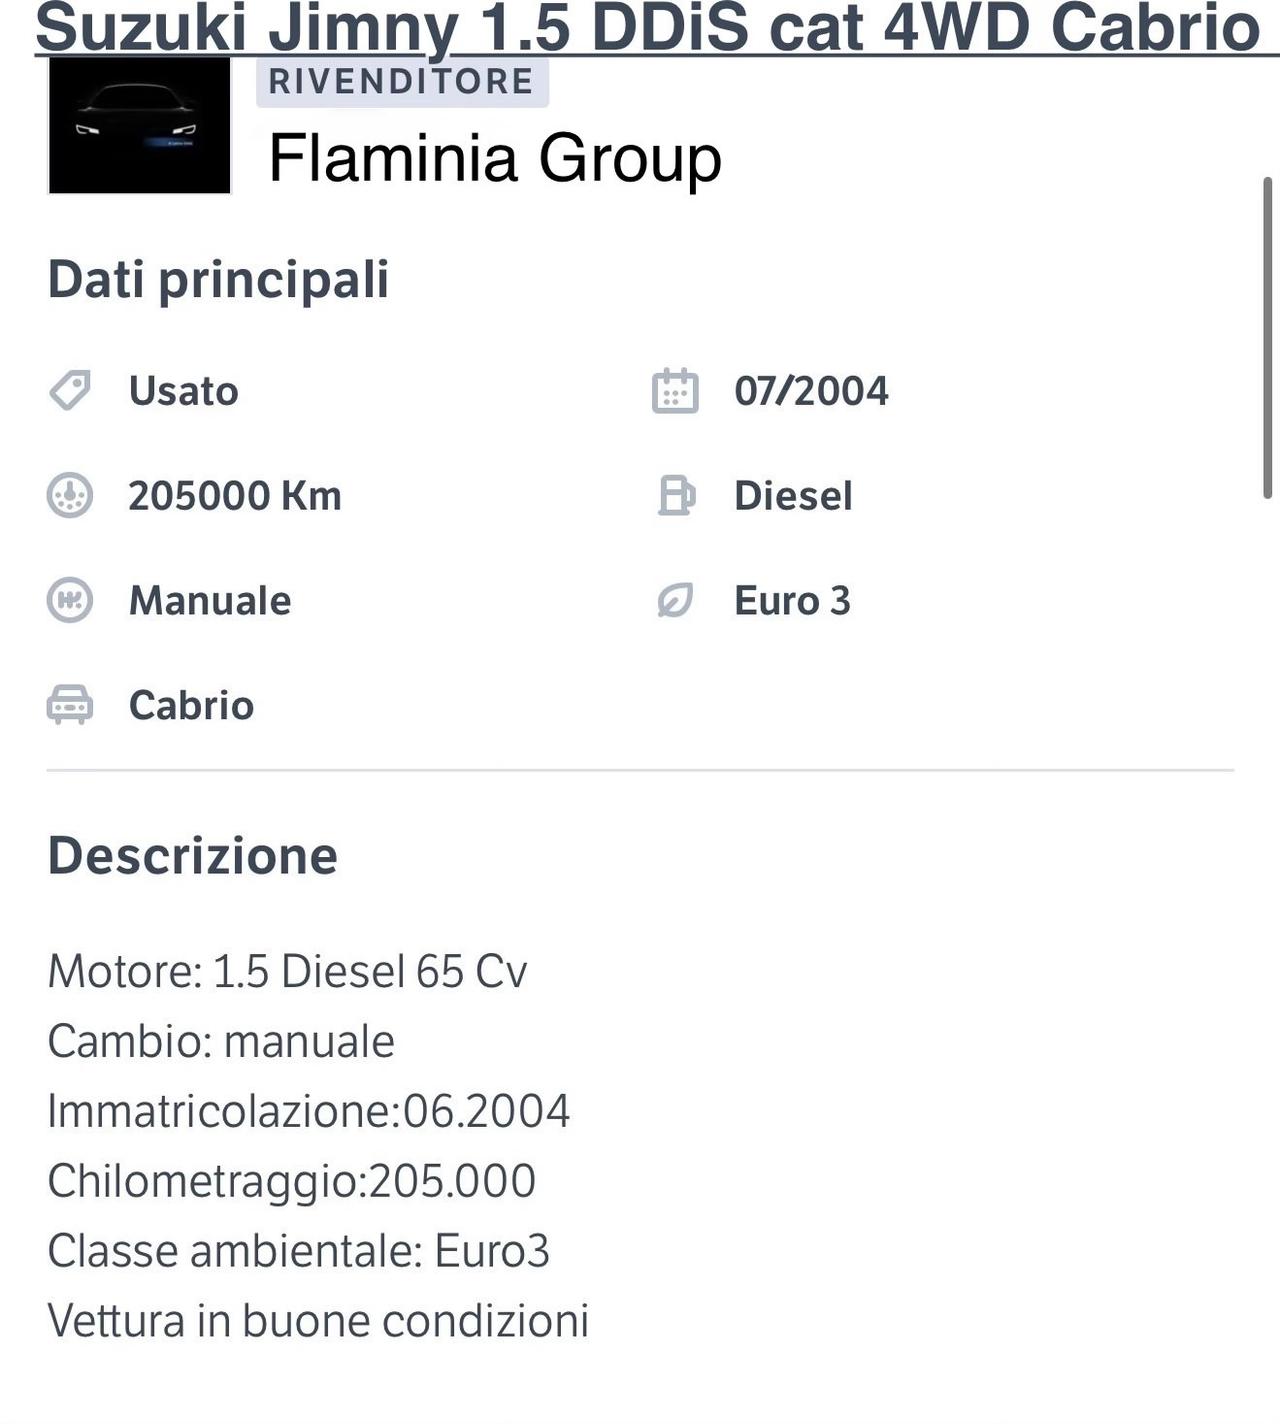Image resolution: width=1280 pixels, height=1424 pixels.
Task: Click the Immatricolazione:06.2004 description line
Action: (309, 1111)
